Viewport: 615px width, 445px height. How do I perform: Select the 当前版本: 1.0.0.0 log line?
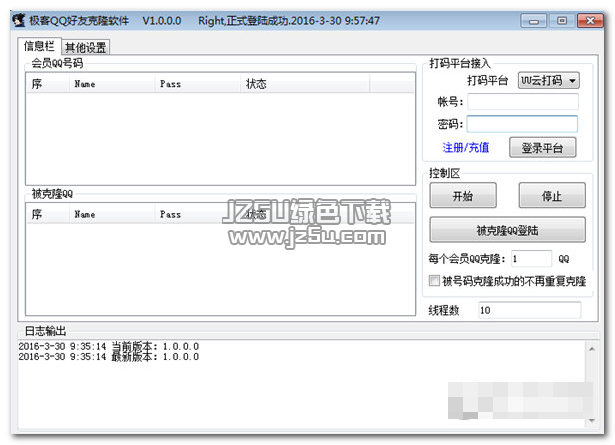[x=109, y=346]
